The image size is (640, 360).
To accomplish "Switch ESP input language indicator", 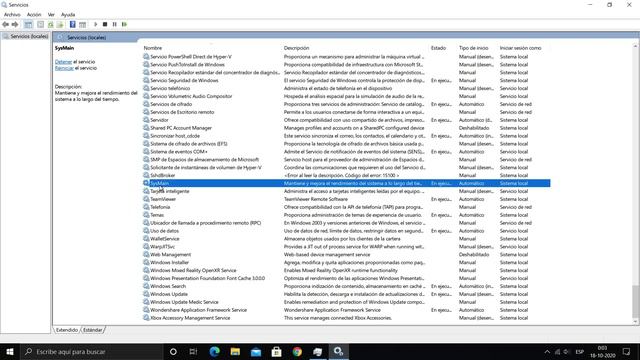I will [x=579, y=352].
